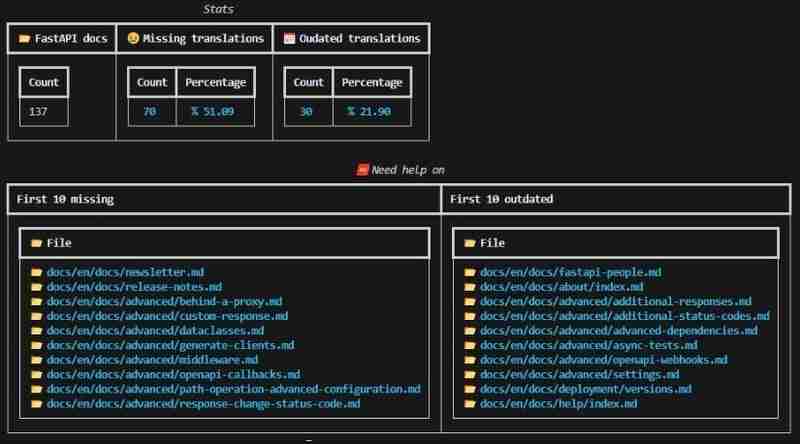Click the missing count value 70

coord(149,112)
